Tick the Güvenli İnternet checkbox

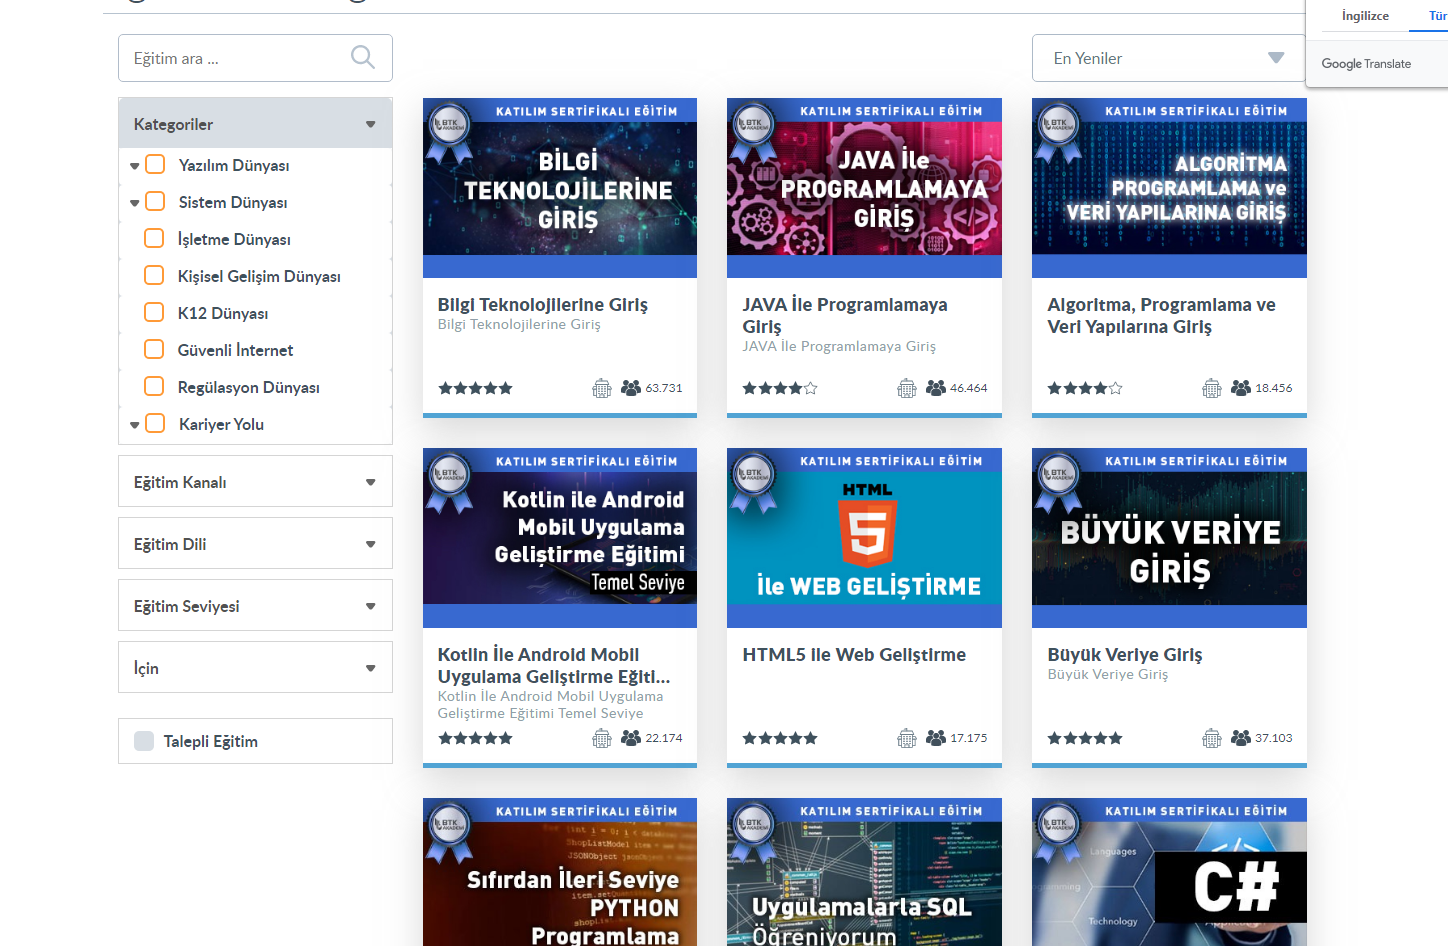pos(154,350)
